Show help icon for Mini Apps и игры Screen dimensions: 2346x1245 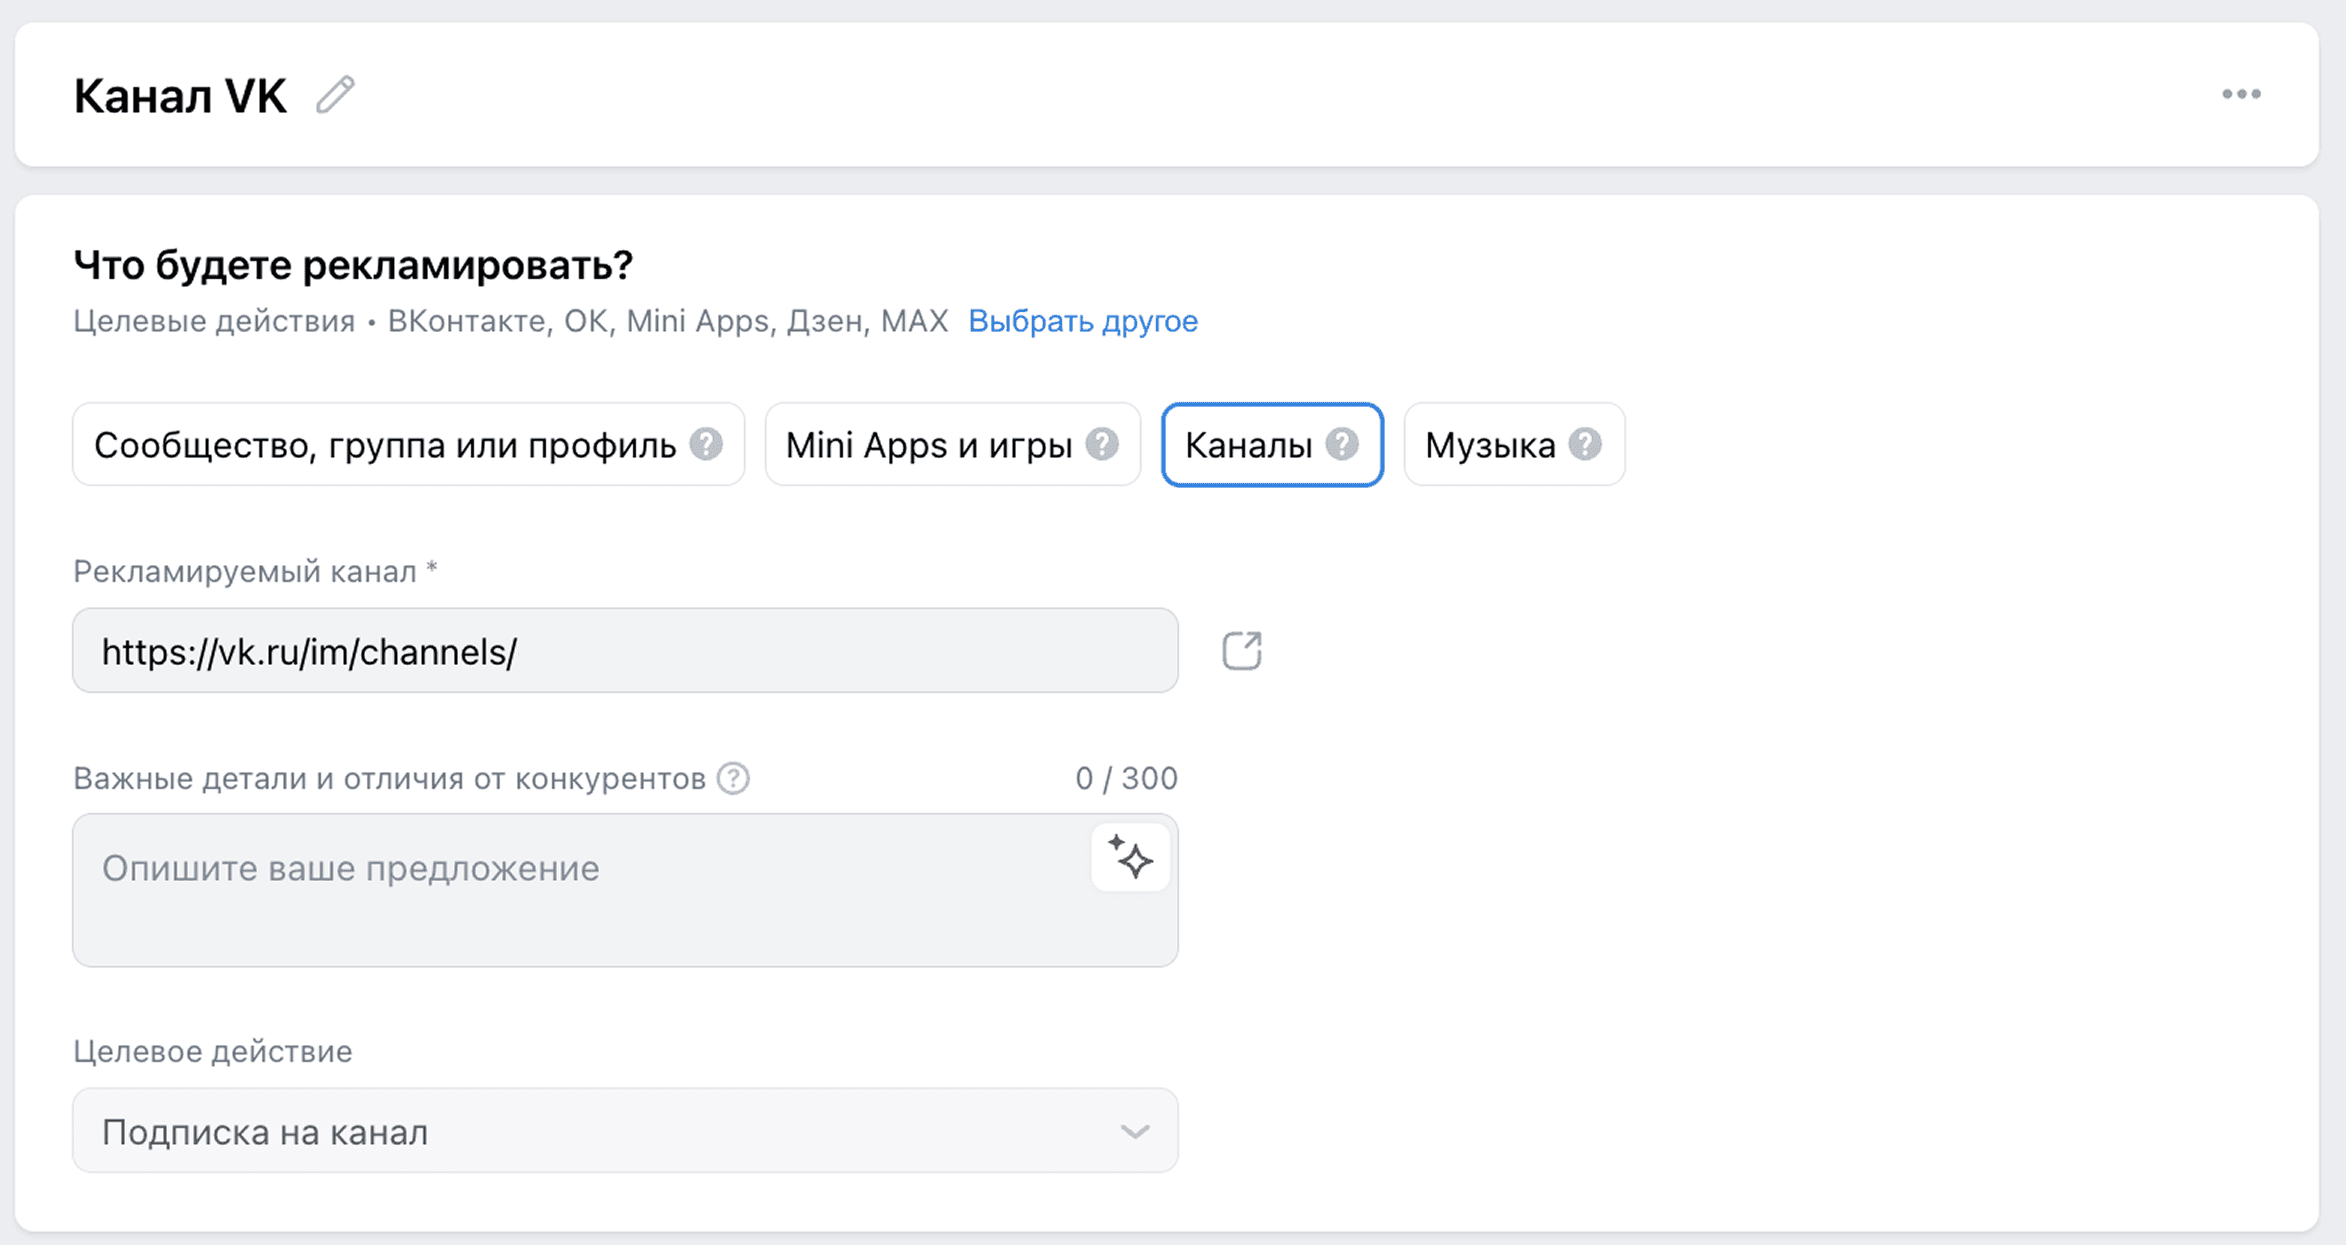1102,444
